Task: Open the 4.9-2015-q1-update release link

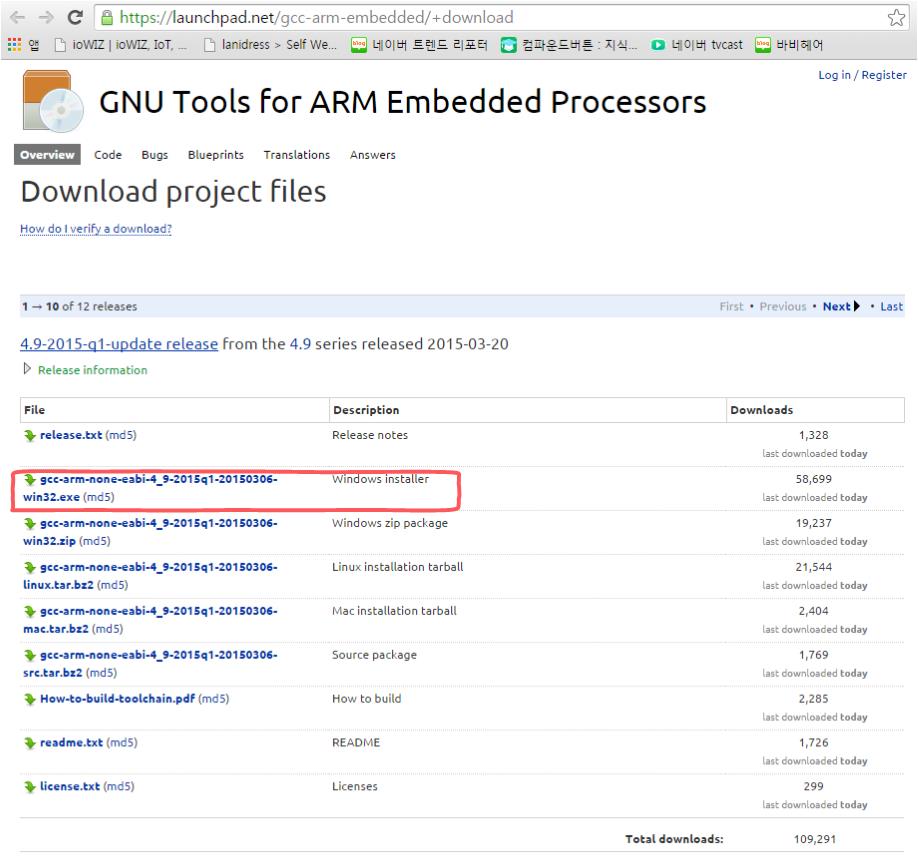Action: pos(119,344)
